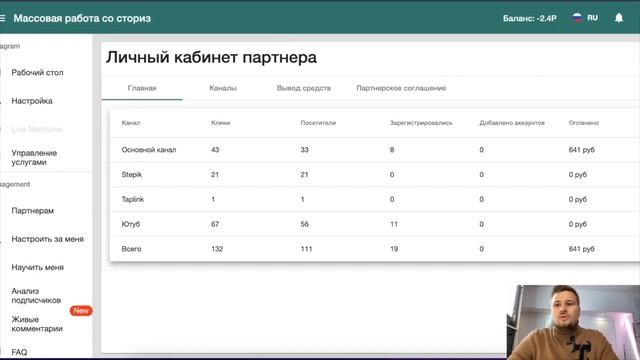
Task: Select the Stepik channel row name
Action: [131, 174]
